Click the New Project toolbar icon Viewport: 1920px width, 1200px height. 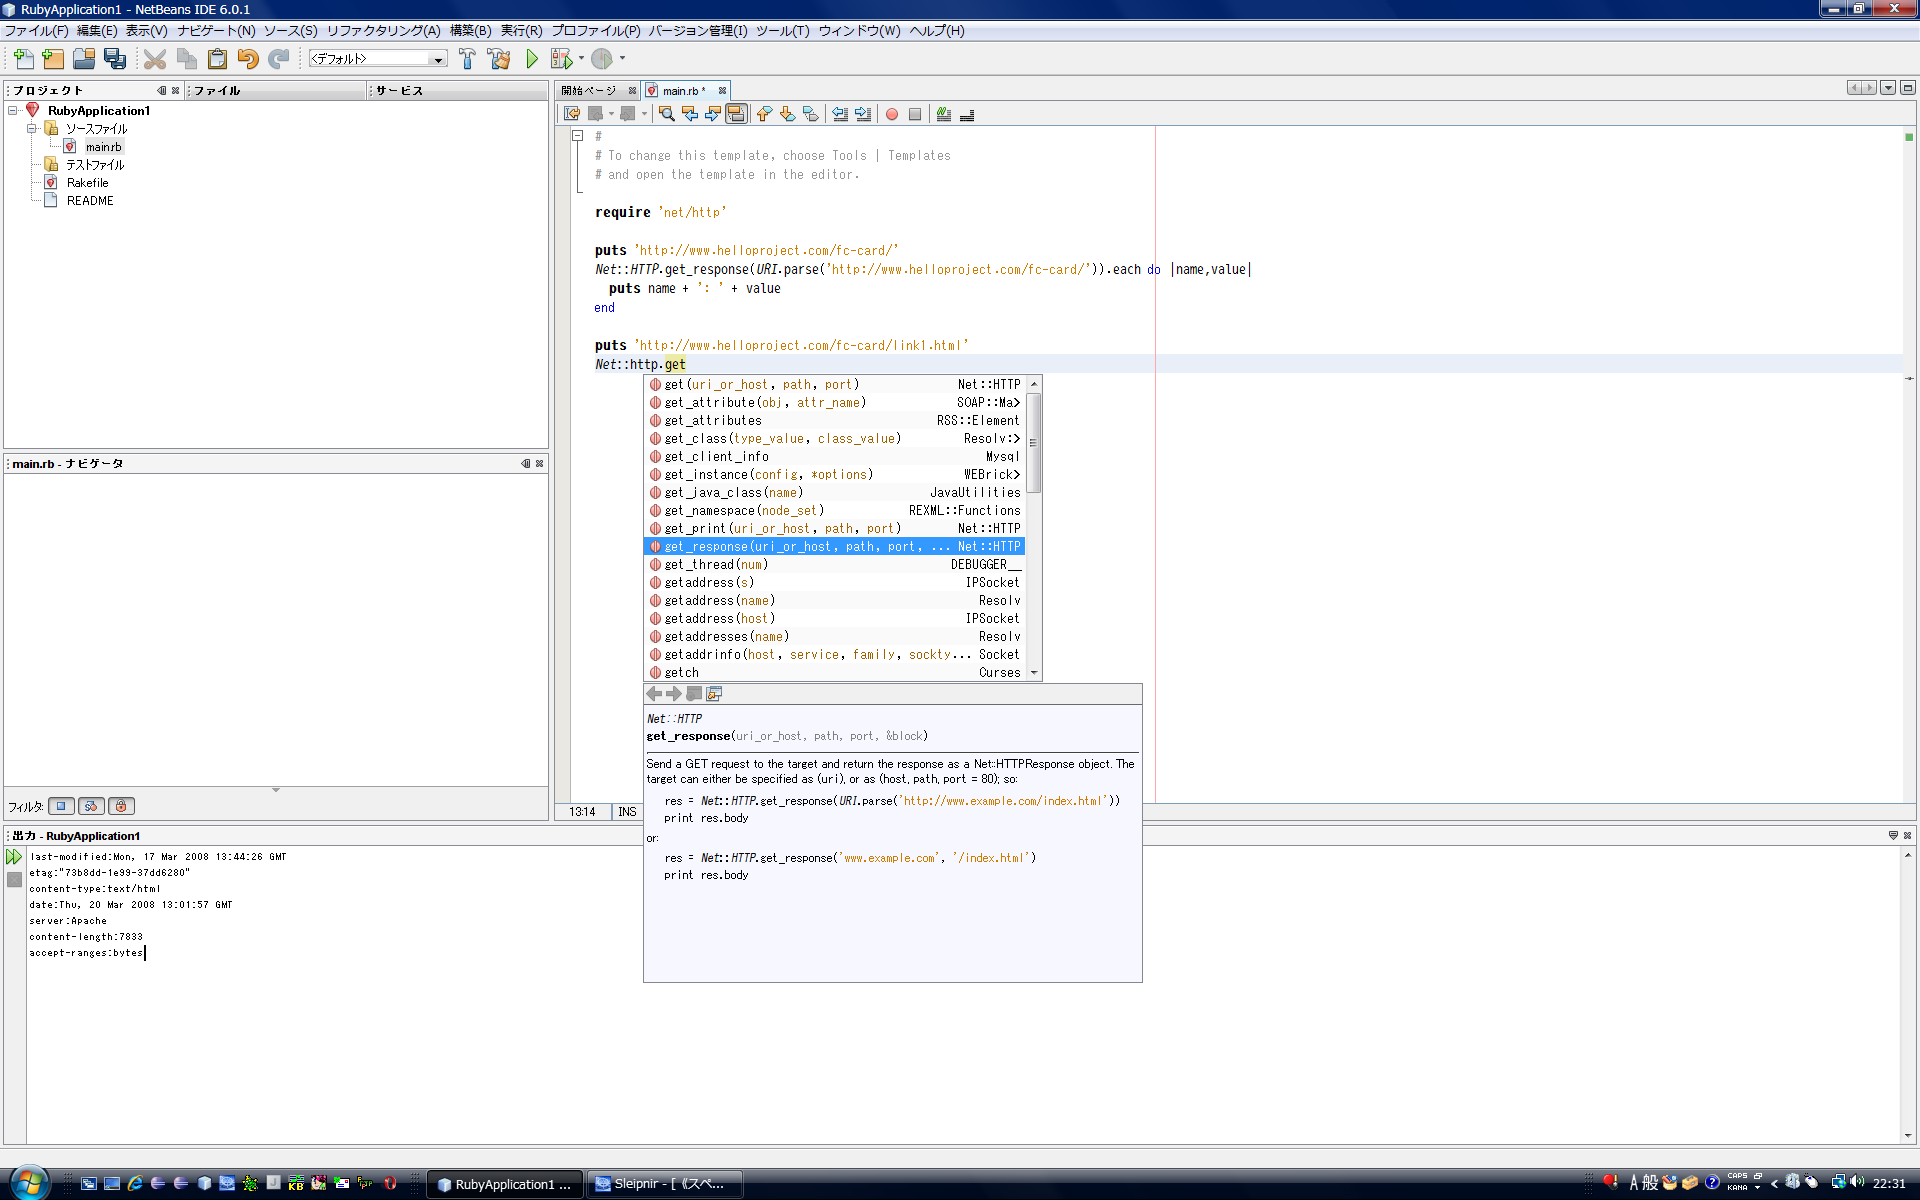(x=53, y=59)
